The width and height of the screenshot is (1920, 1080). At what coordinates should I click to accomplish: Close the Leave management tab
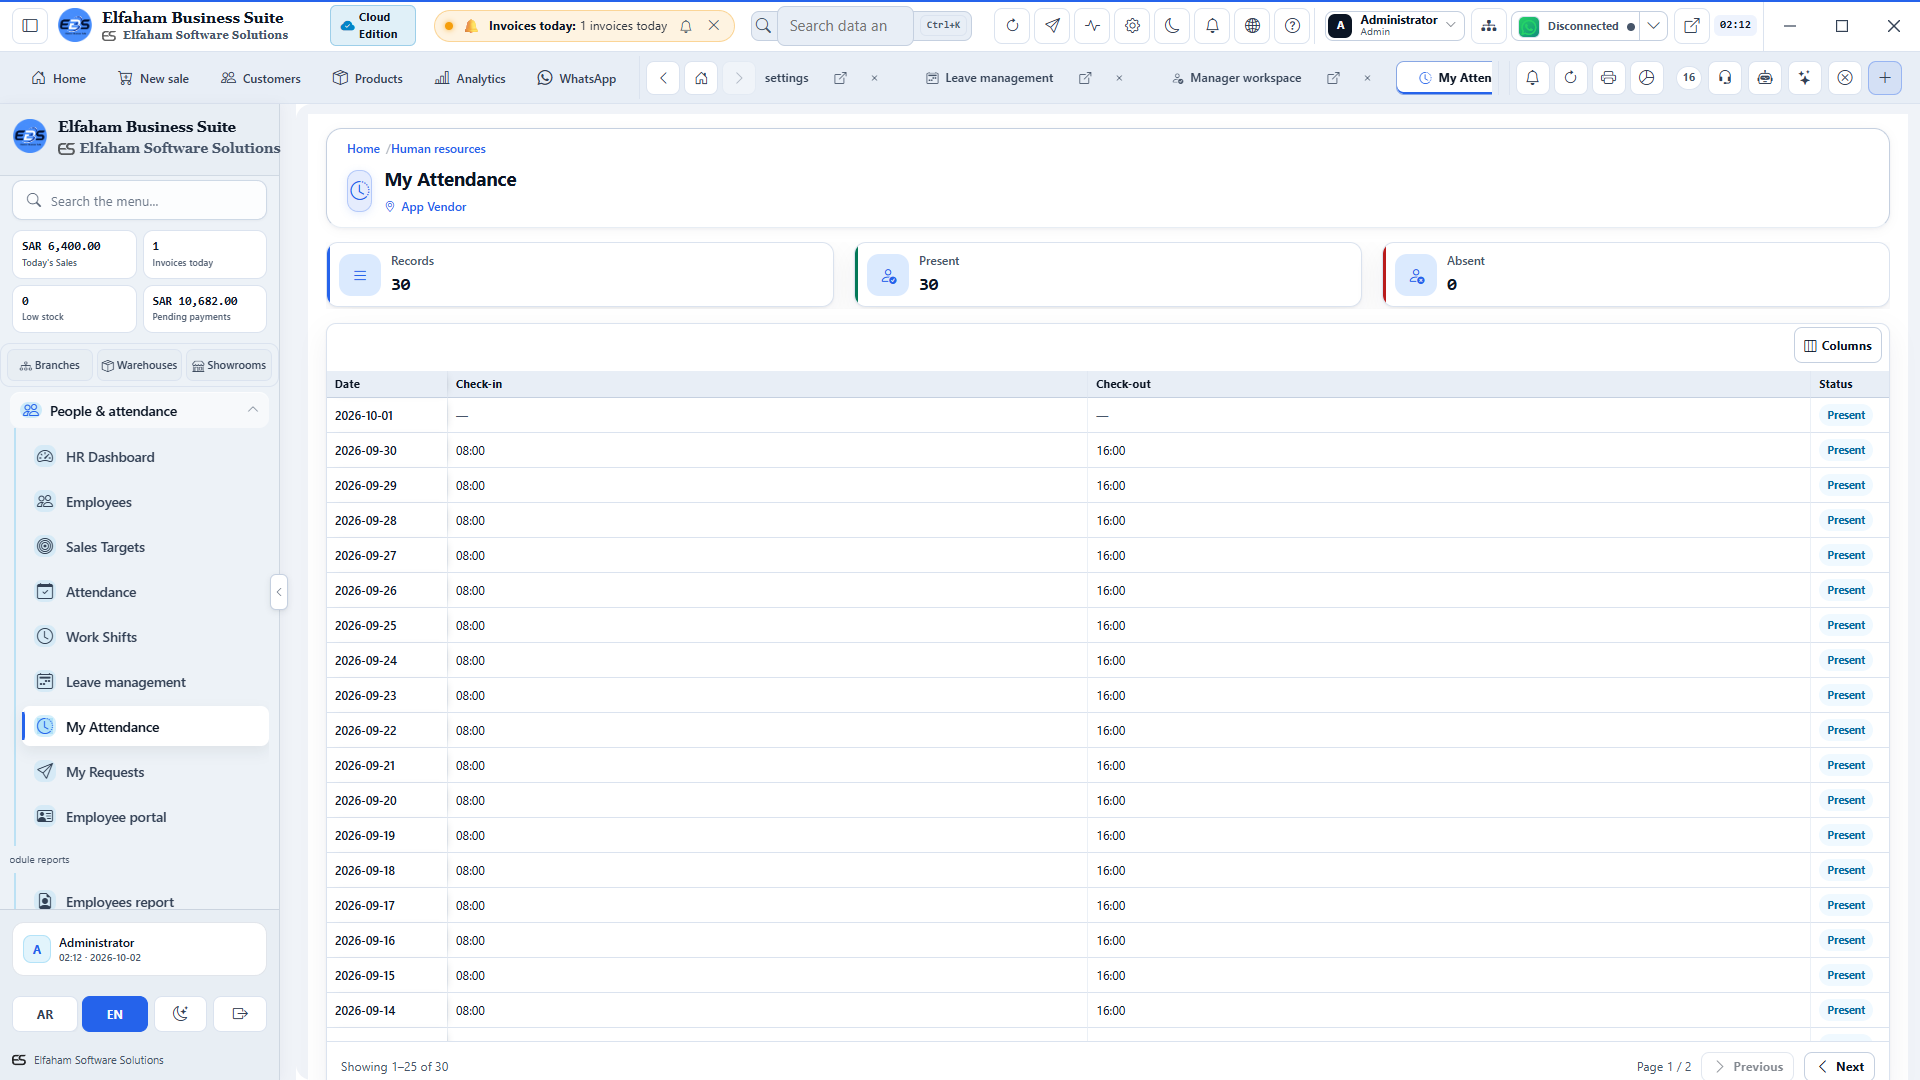1119,78
